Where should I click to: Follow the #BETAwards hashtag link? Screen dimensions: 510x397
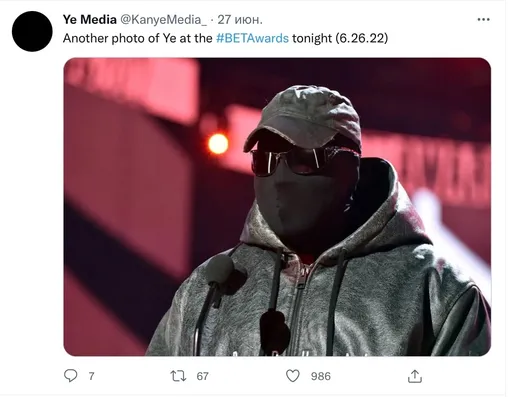[252, 38]
